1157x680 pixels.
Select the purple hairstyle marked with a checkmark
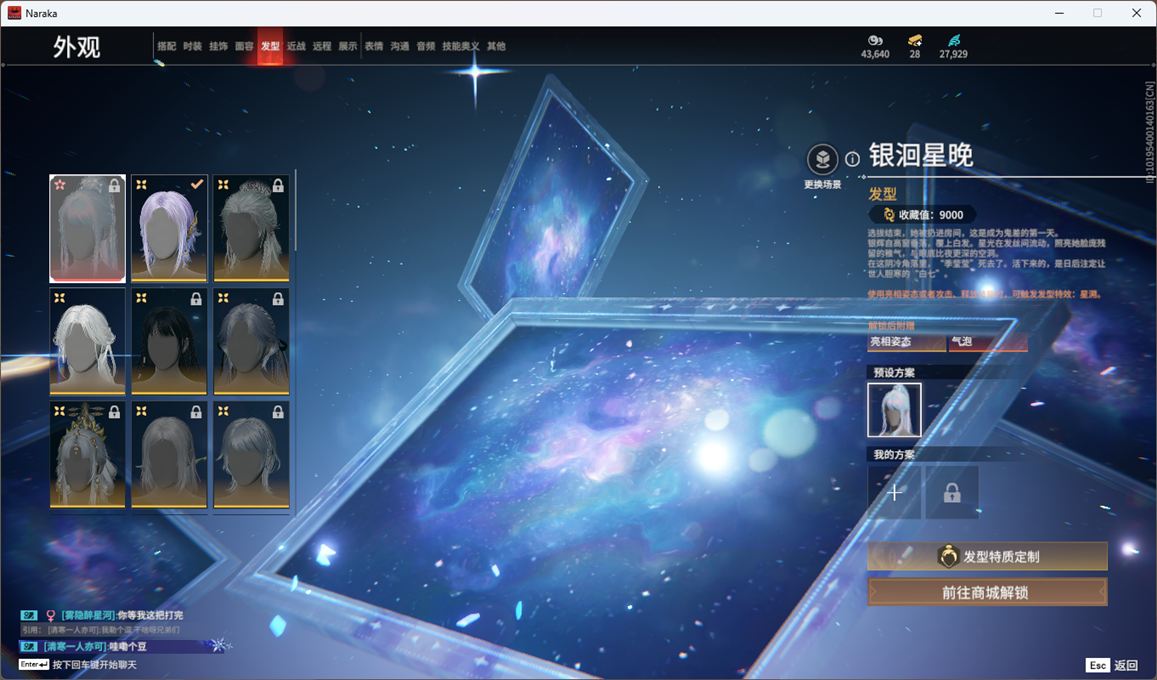pyautogui.click(x=169, y=228)
